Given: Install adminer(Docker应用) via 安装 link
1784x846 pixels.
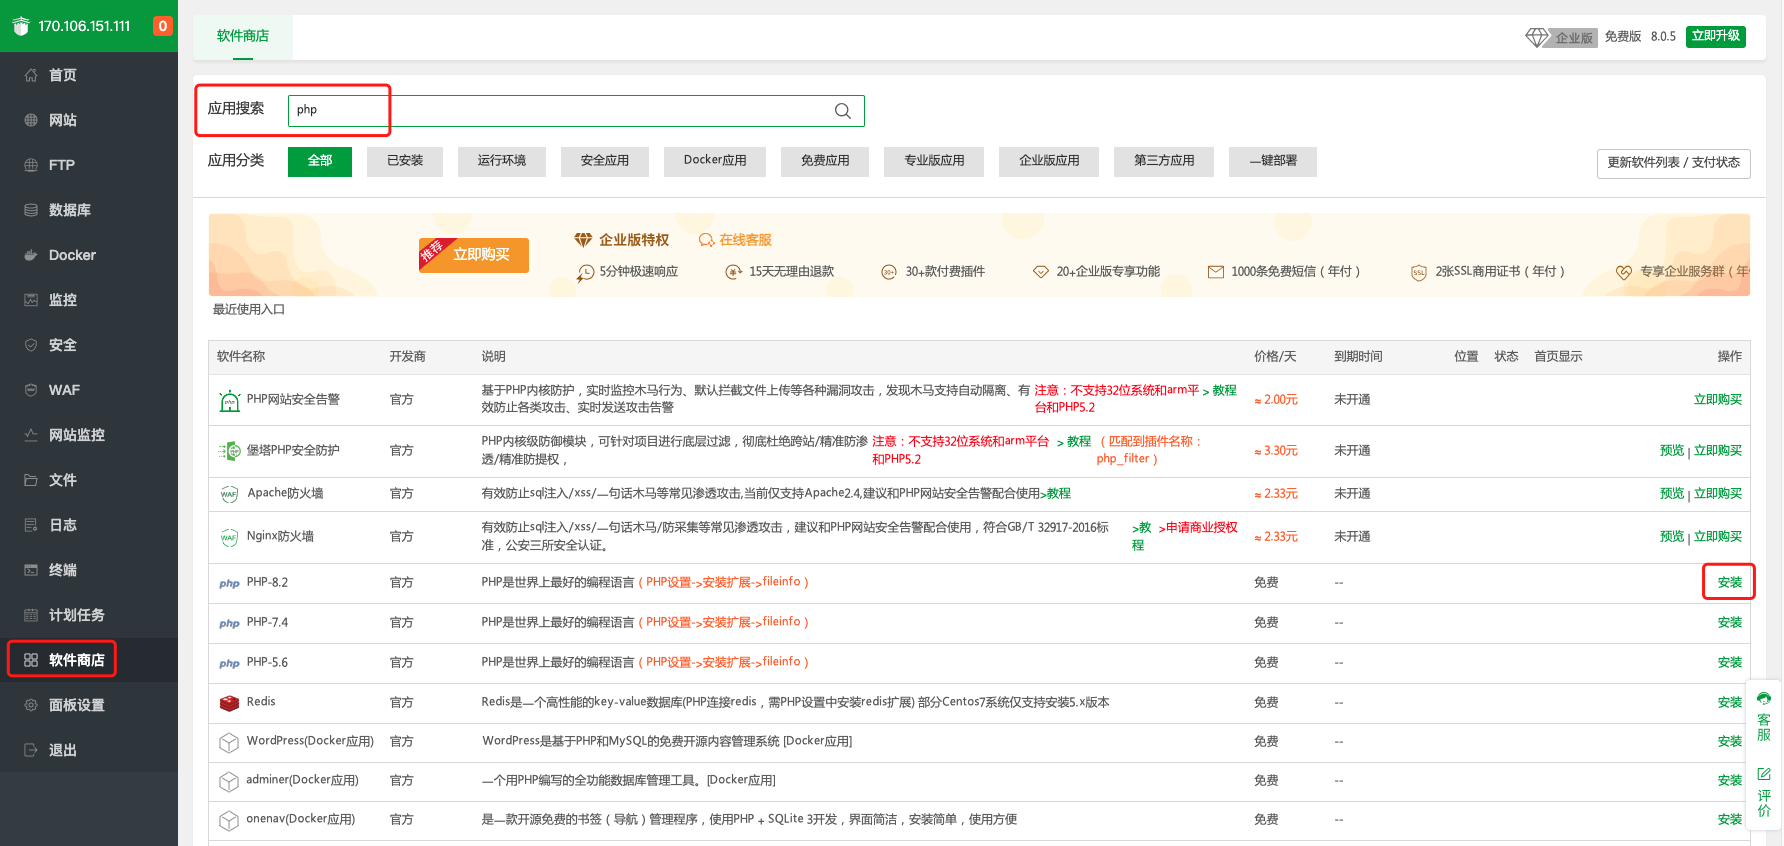Looking at the screenshot, I should (1730, 781).
